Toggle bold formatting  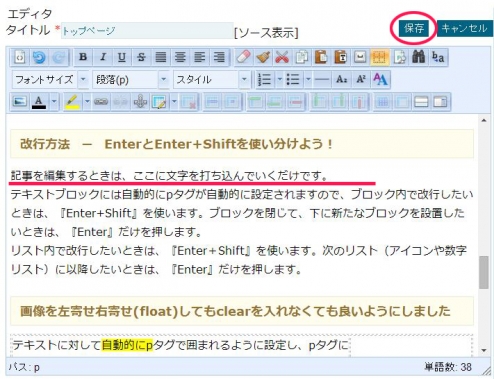[83, 57]
